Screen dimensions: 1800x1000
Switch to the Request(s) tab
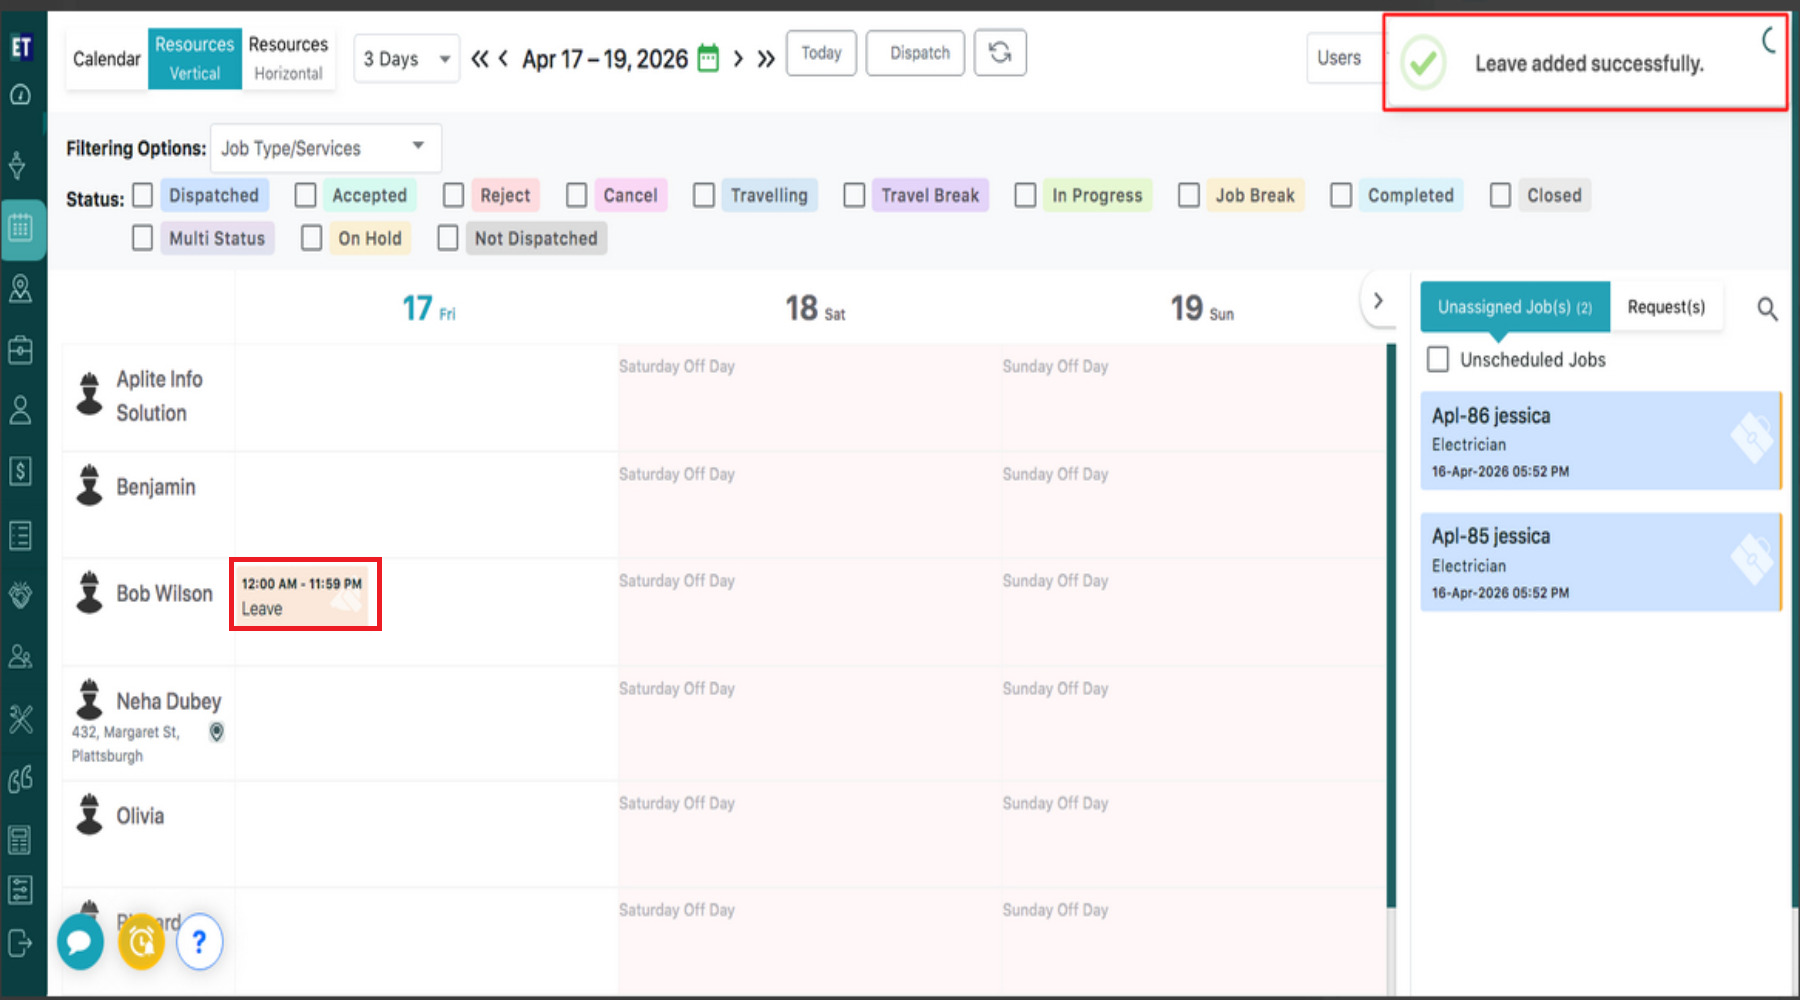1666,307
